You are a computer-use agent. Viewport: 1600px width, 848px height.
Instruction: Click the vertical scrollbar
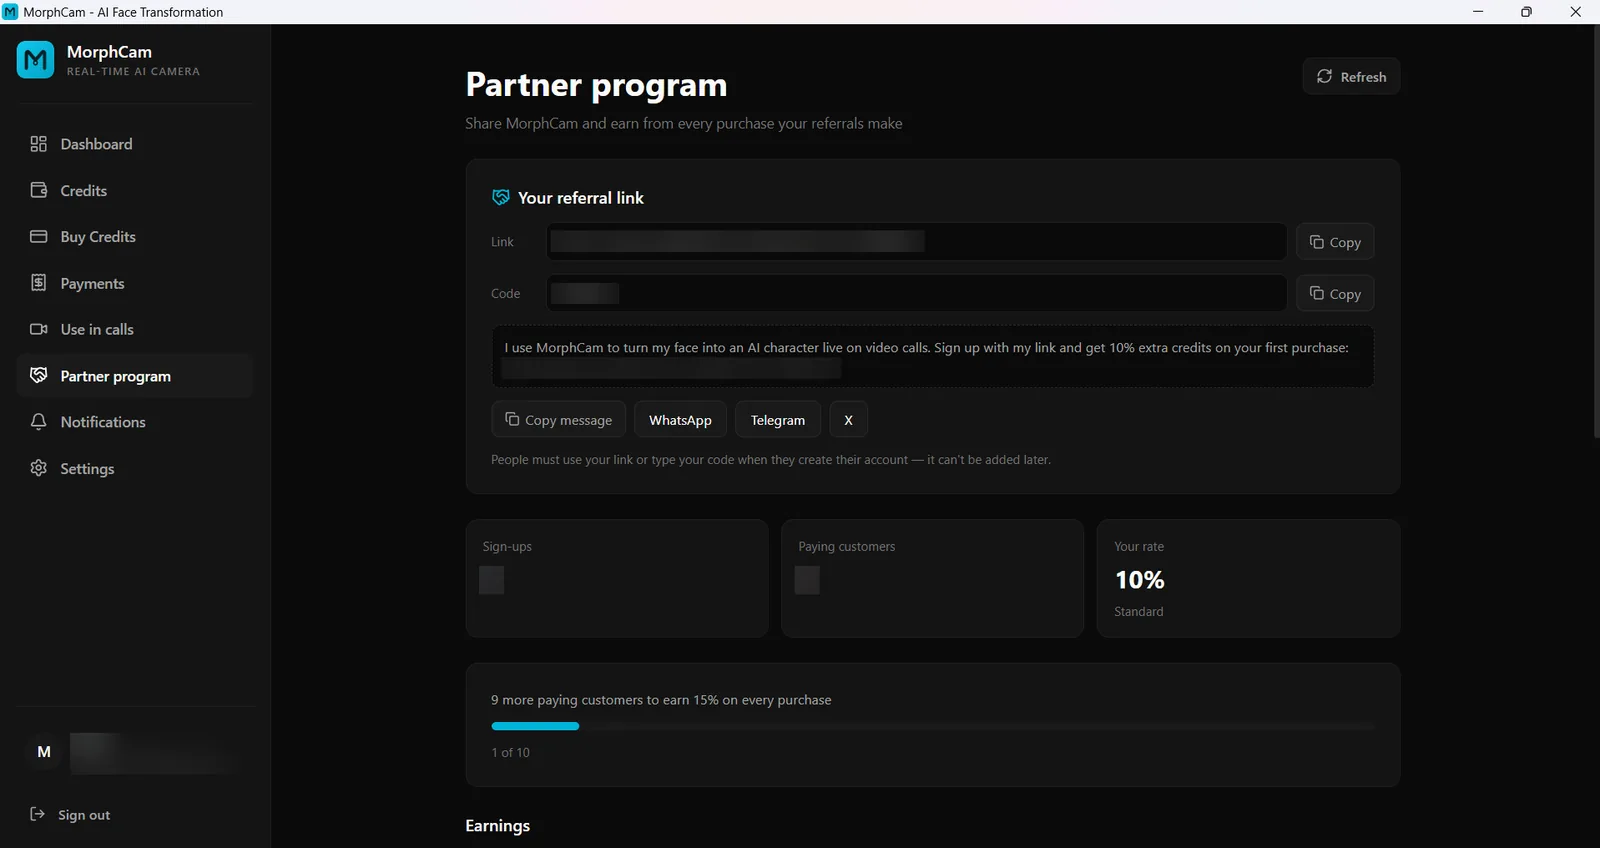click(1596, 232)
